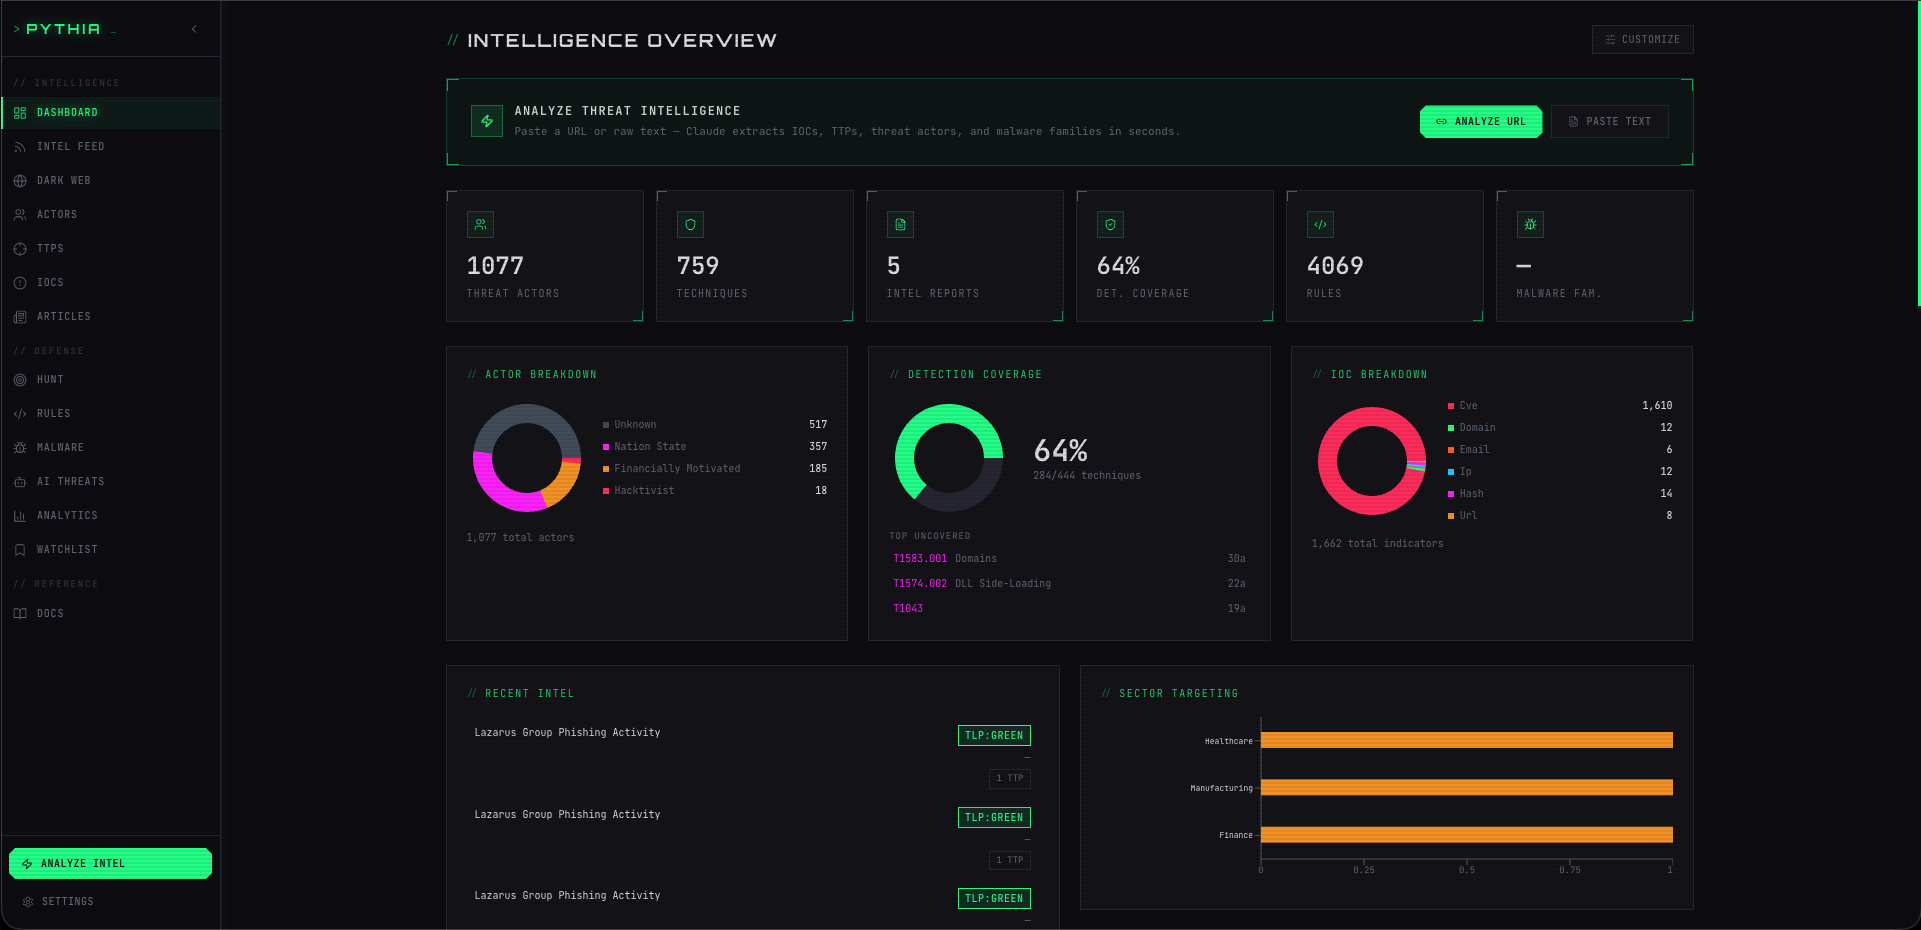Click the Det. Coverage shield-check icon

tap(1110, 224)
